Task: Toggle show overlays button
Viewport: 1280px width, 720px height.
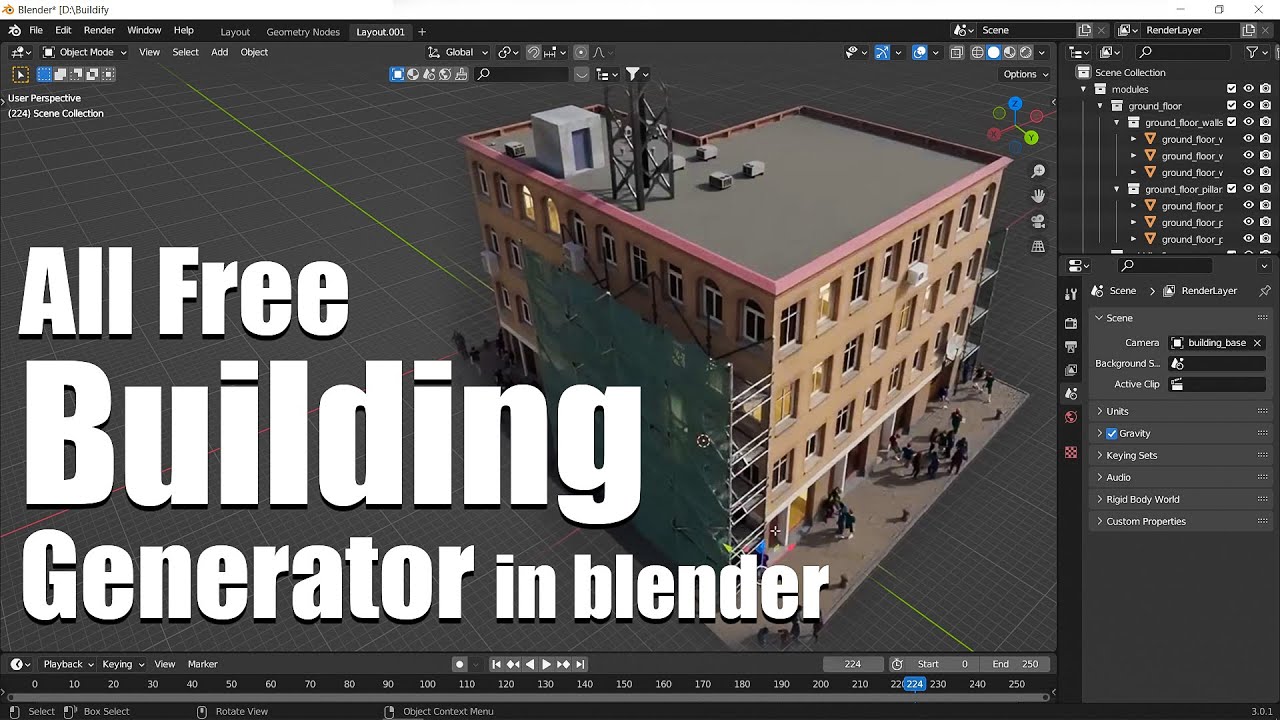Action: (919, 52)
